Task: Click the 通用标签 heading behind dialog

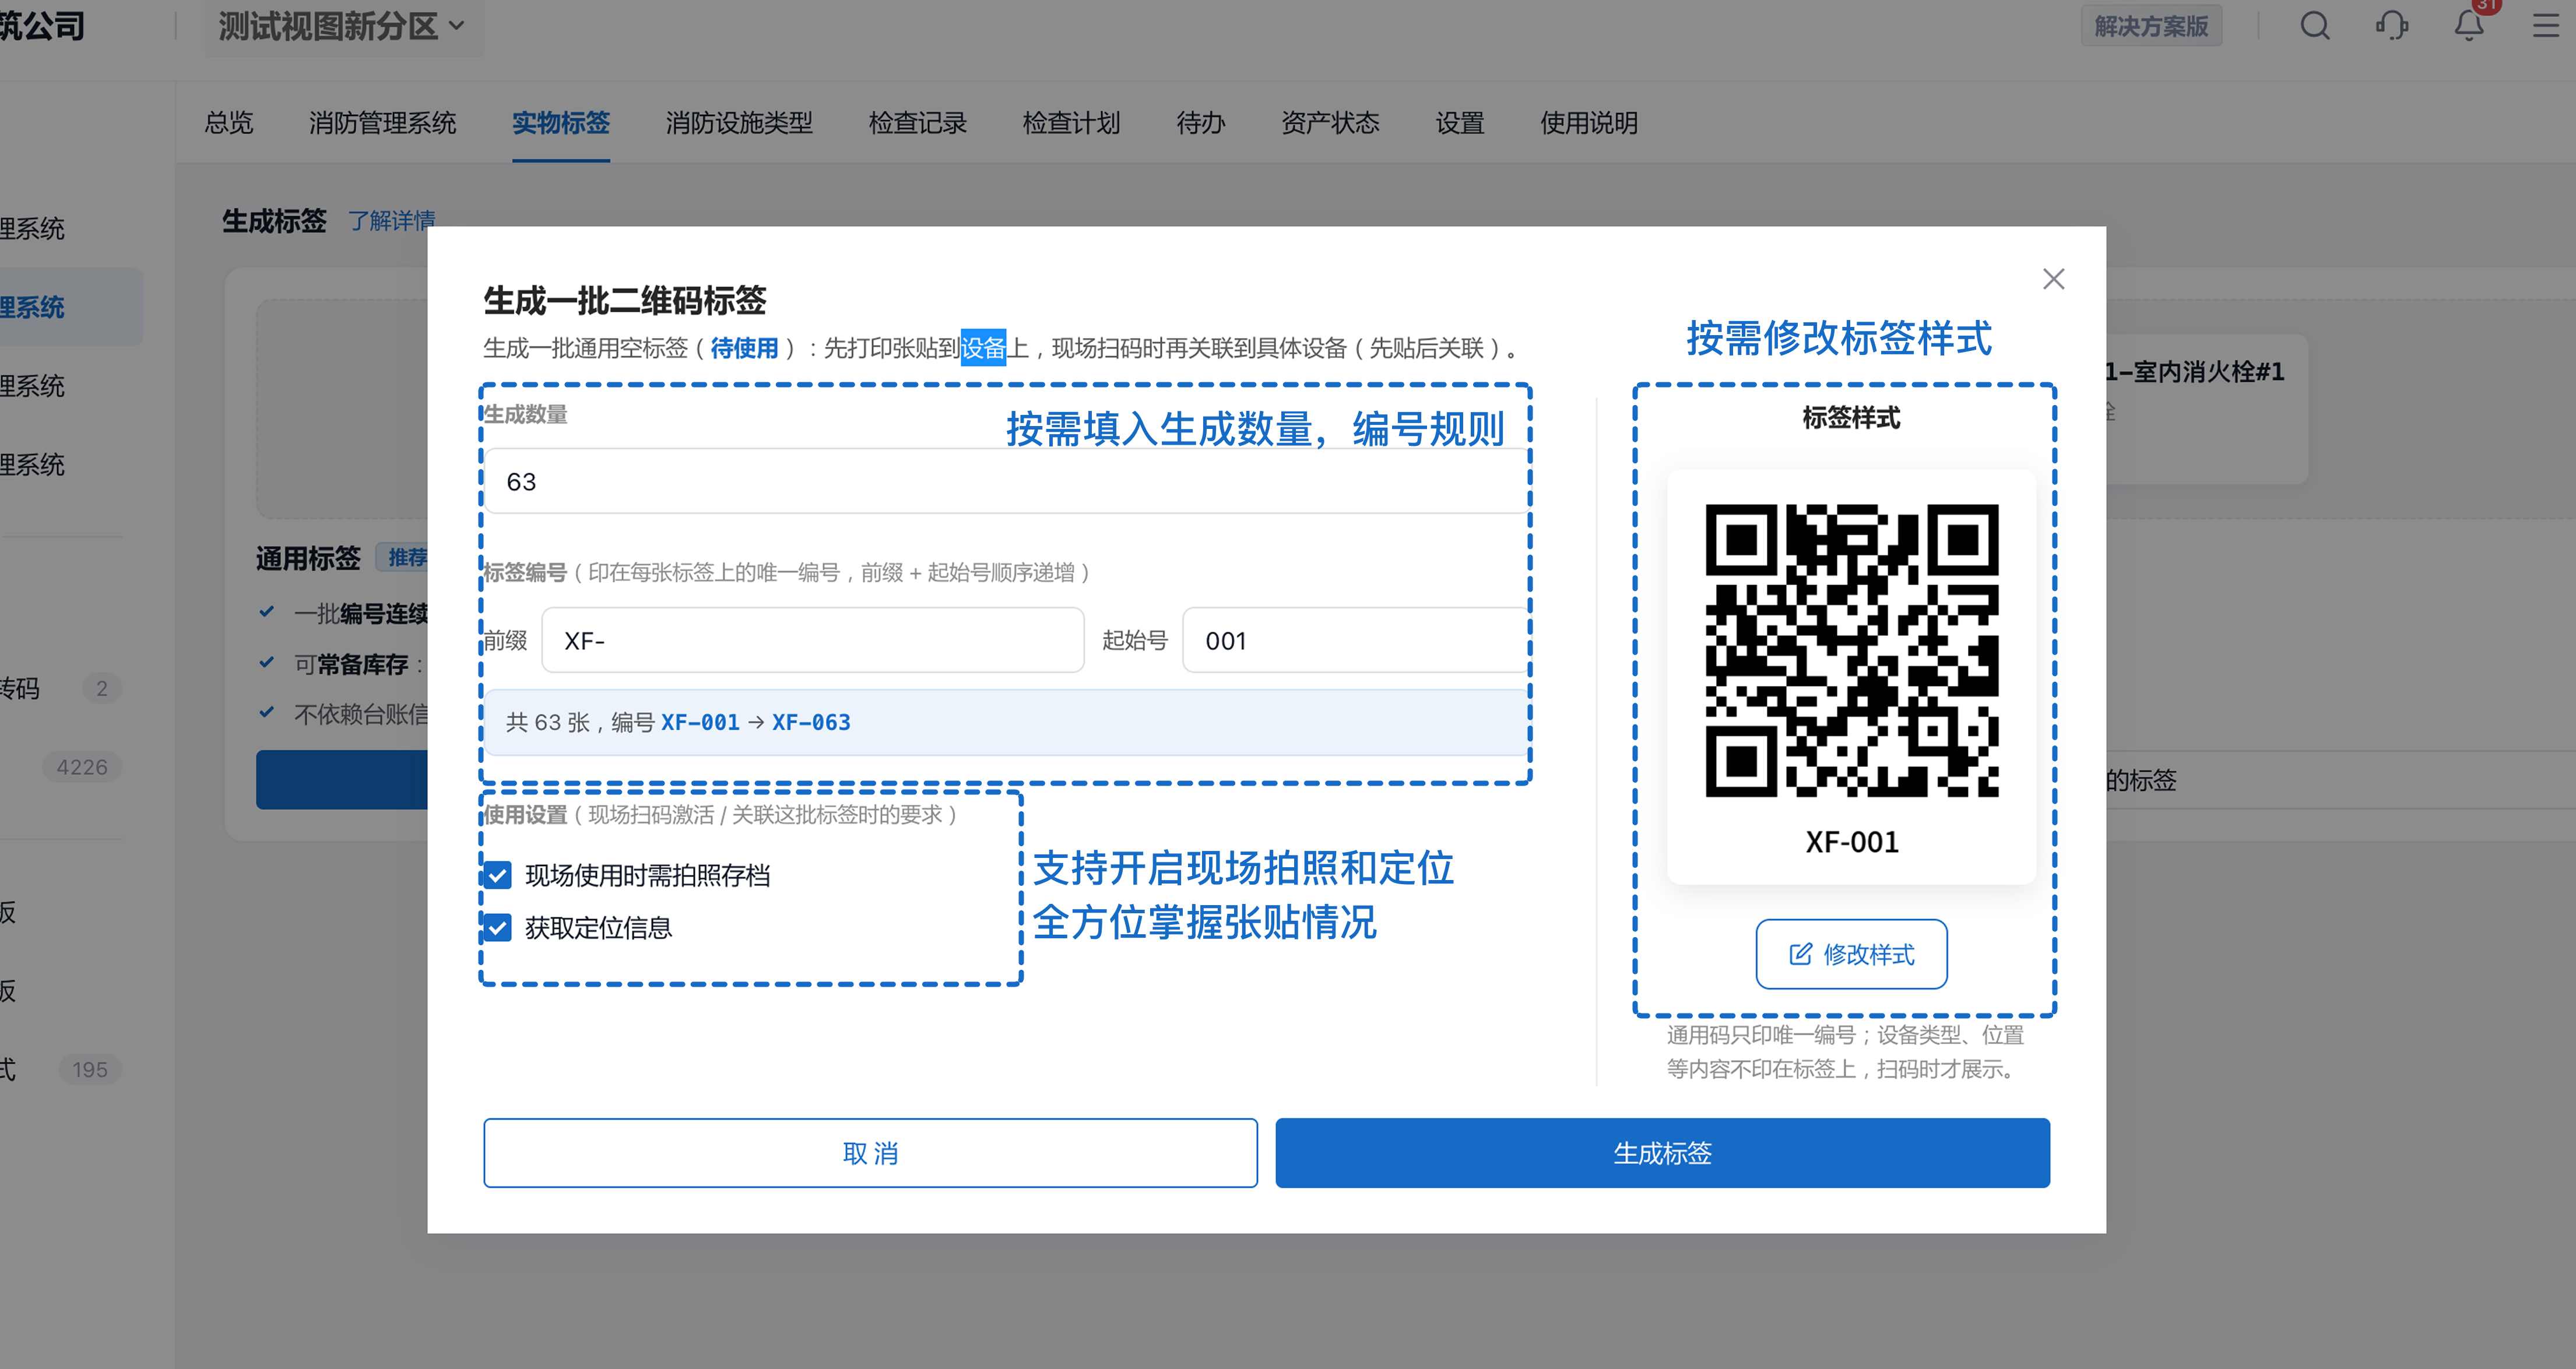Action: click(308, 558)
